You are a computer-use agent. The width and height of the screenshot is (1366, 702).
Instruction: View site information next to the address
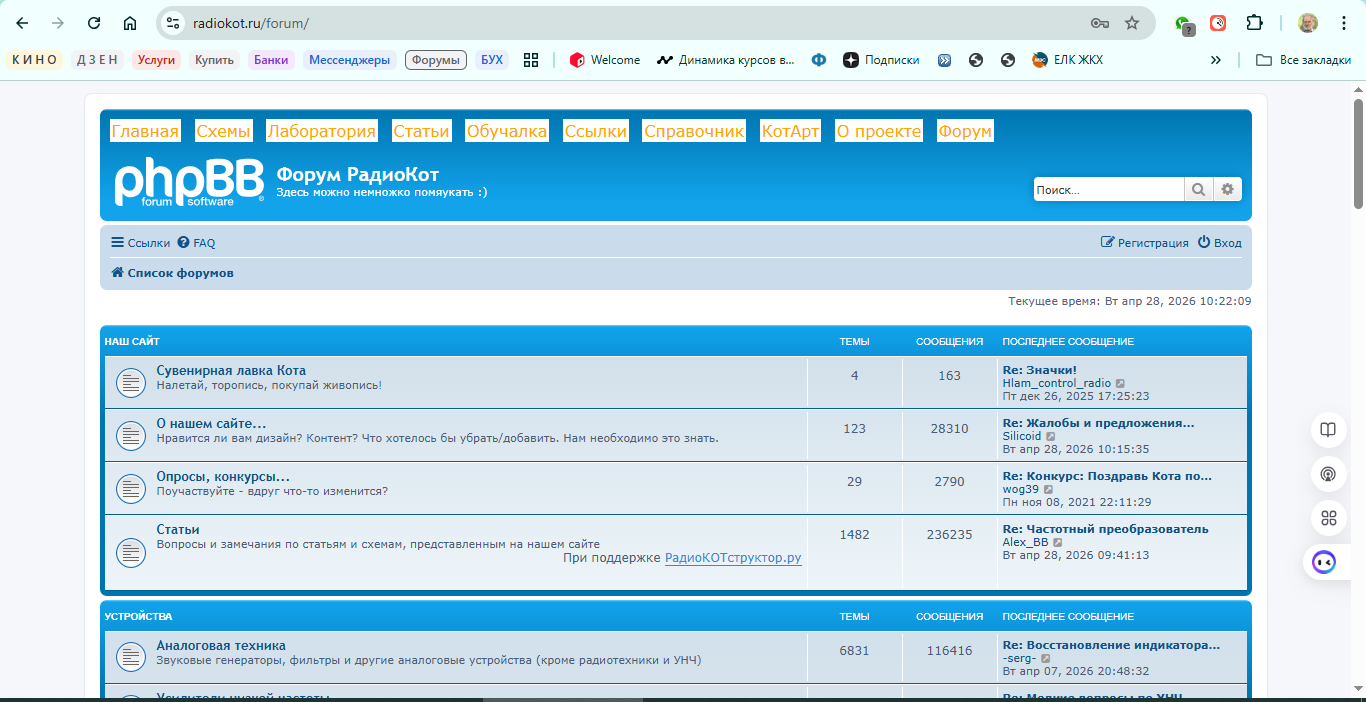[x=172, y=23]
